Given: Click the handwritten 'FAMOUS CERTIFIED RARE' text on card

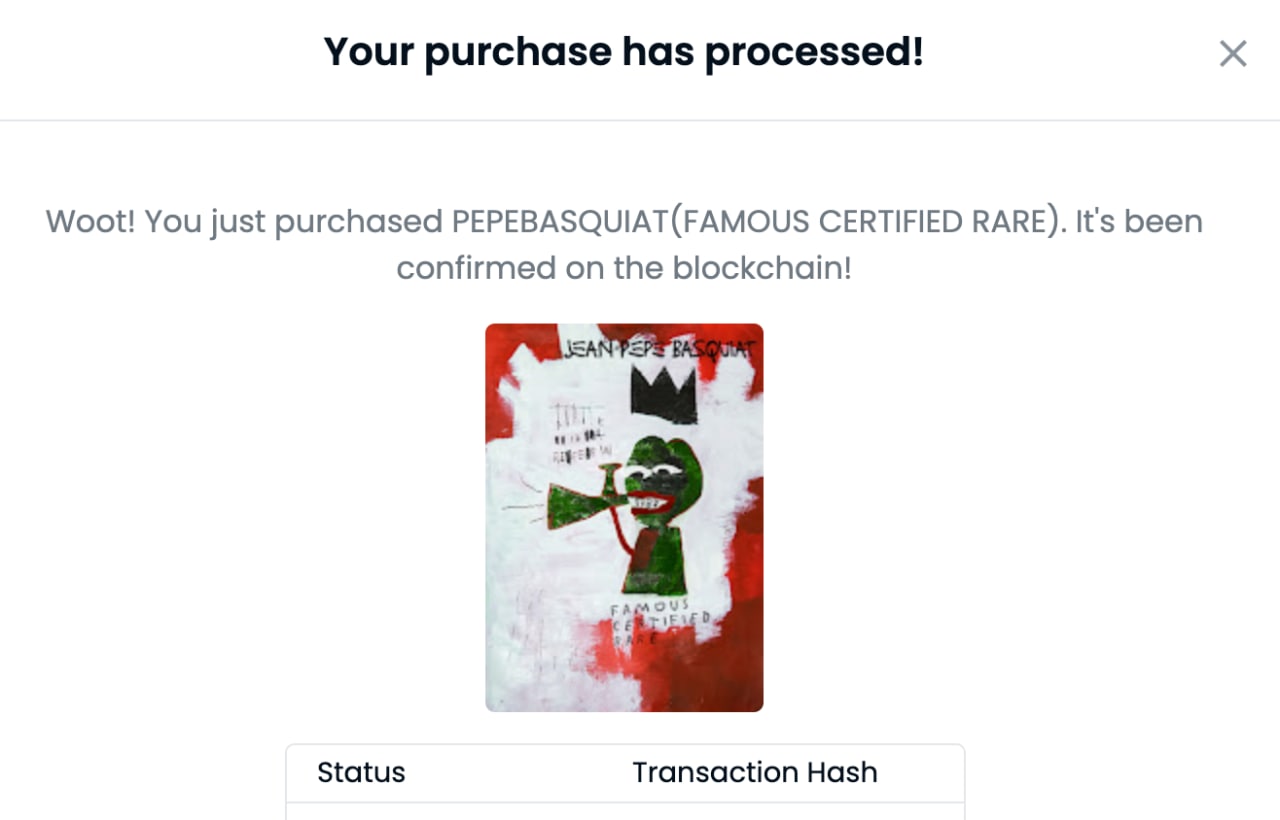Looking at the screenshot, I should tap(661, 622).
